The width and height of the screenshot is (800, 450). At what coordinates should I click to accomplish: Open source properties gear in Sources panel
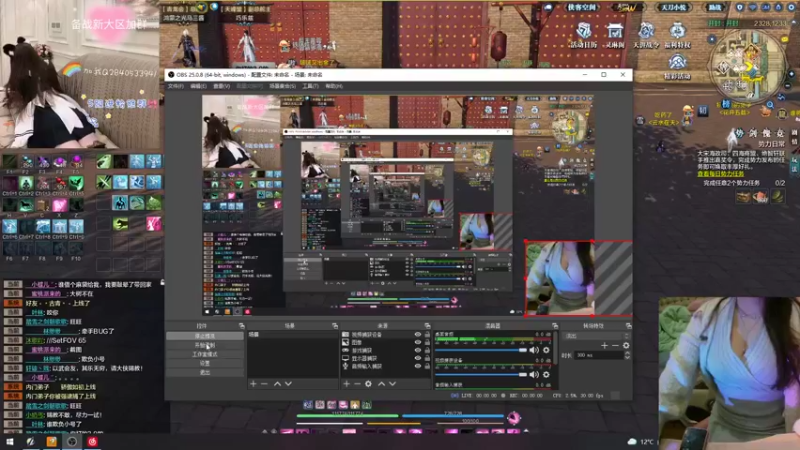point(368,384)
